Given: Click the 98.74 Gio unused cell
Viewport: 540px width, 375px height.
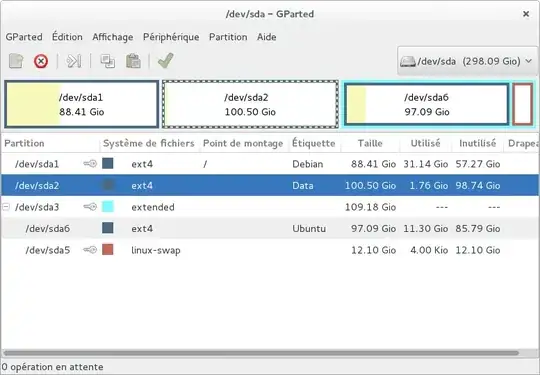Looking at the screenshot, I should click(x=478, y=186).
